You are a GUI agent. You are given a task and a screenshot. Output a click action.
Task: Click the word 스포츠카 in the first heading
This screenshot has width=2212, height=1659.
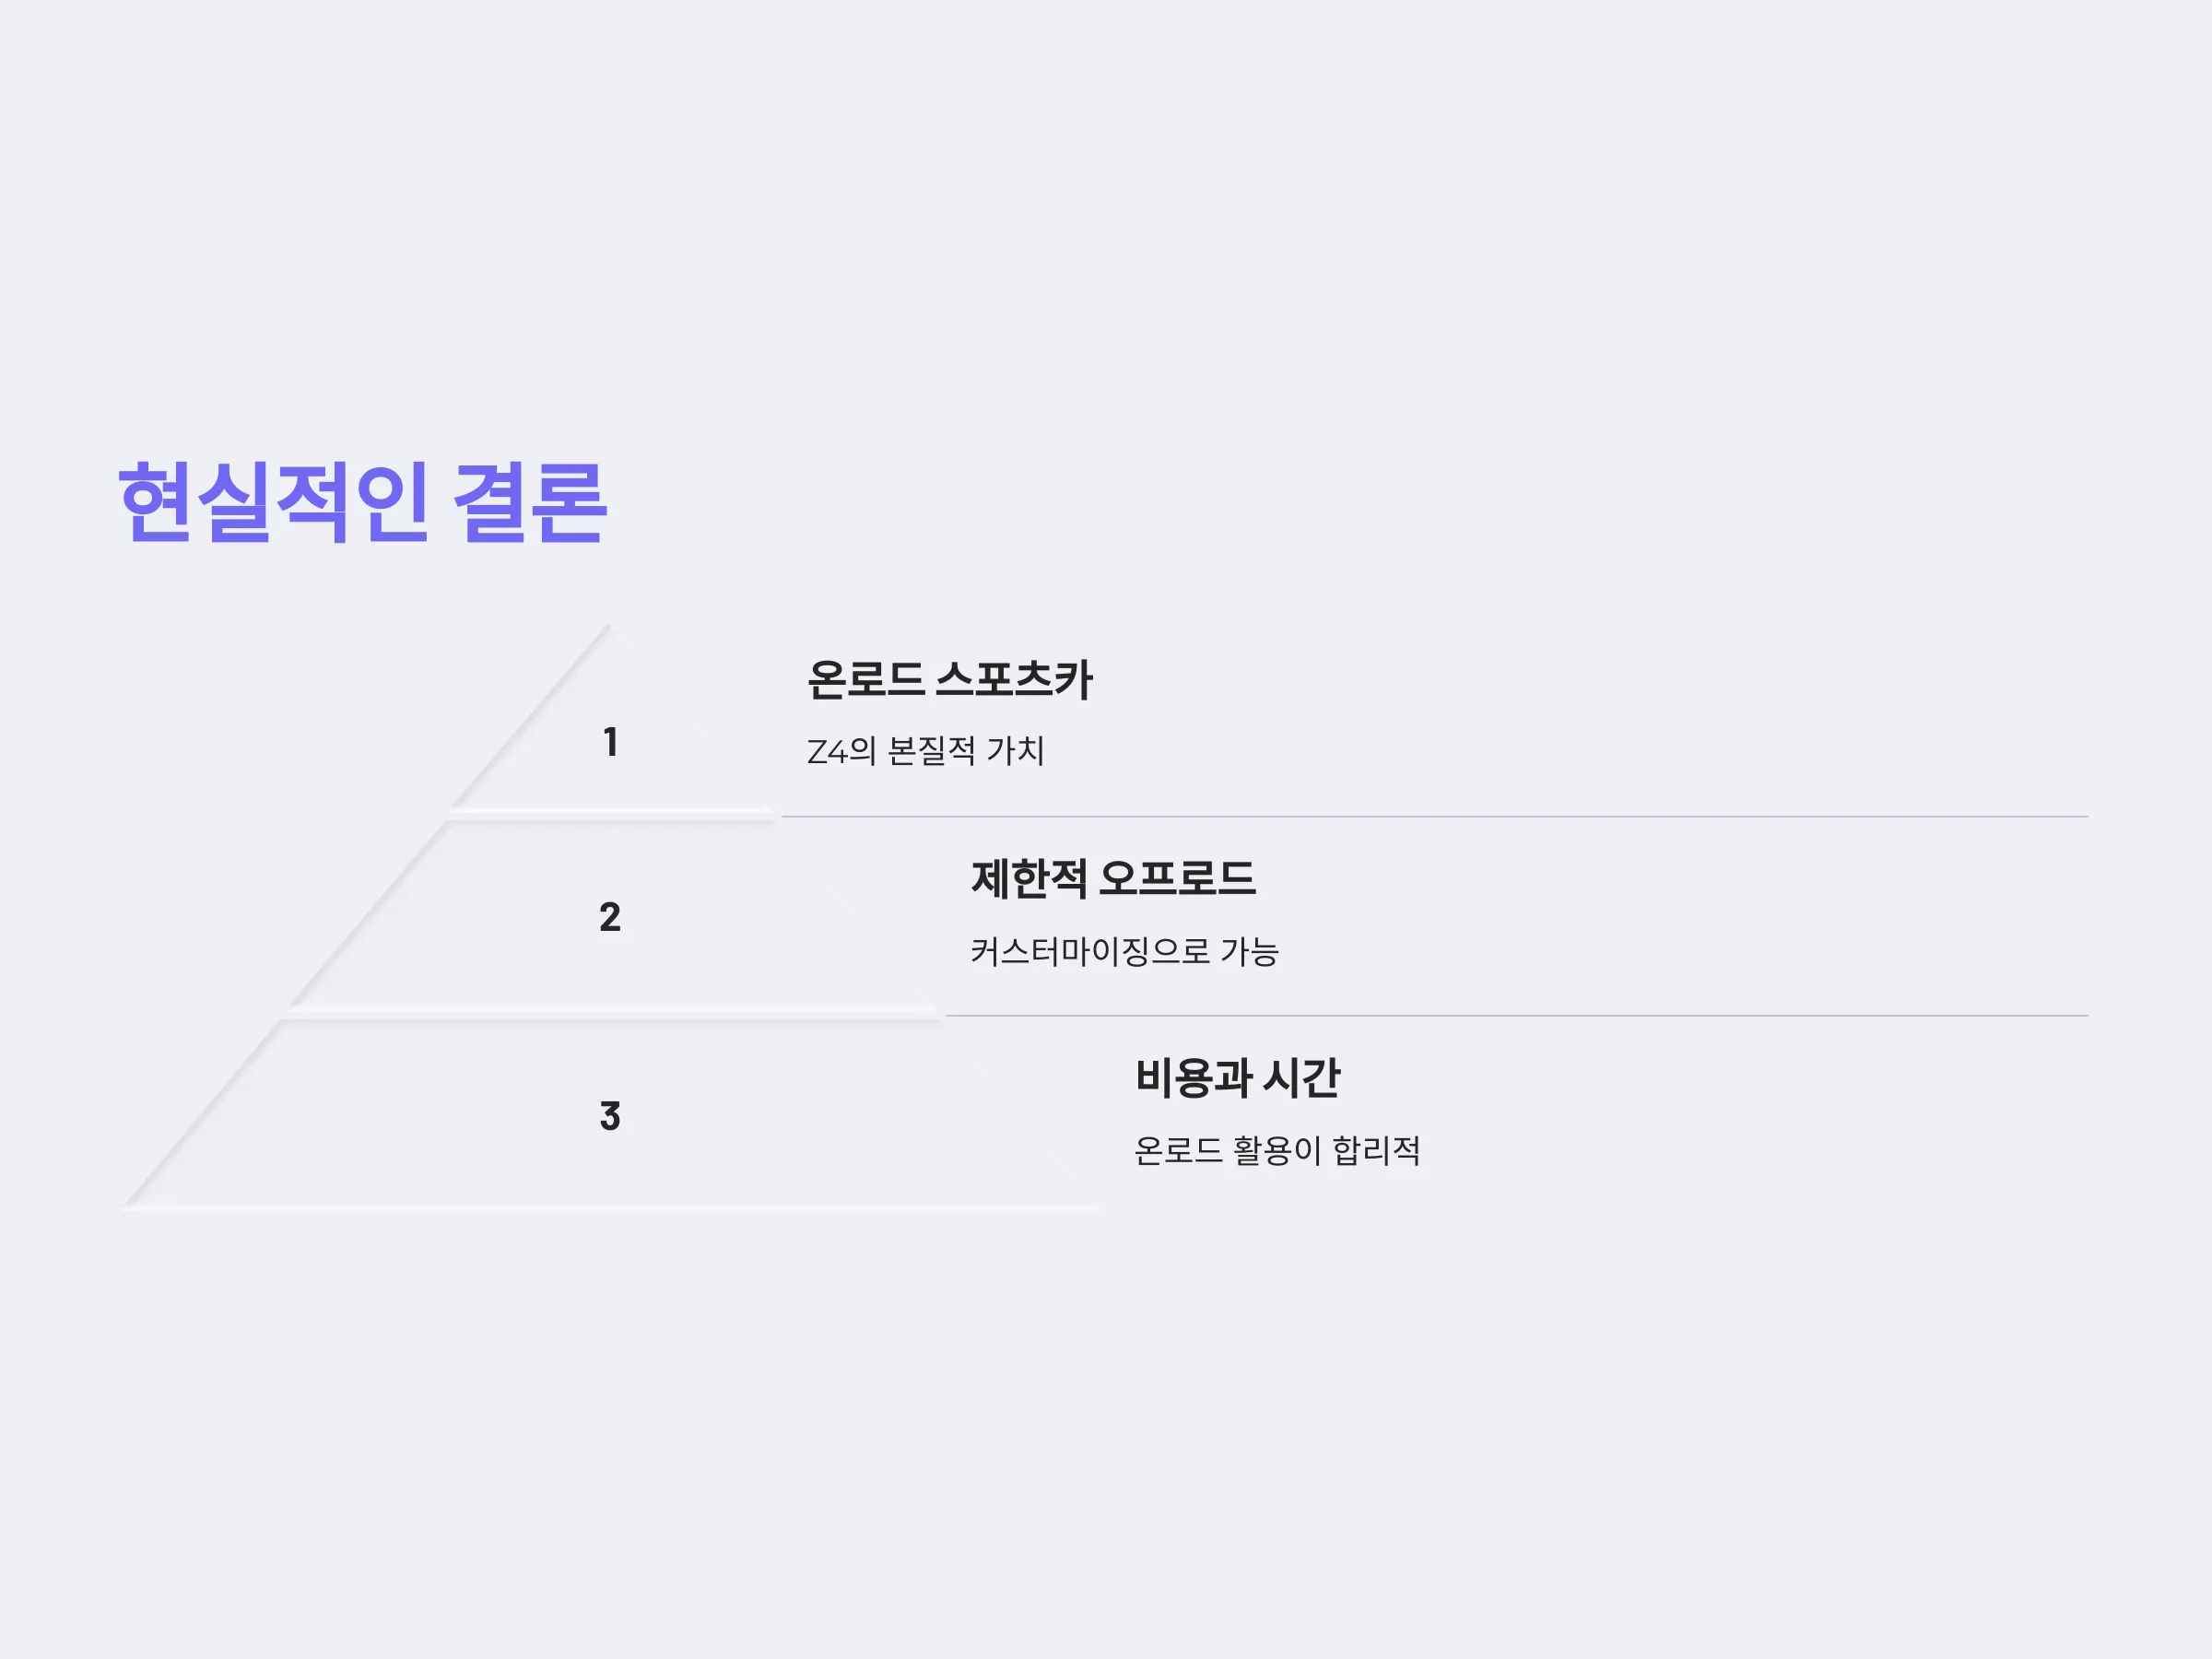click(1014, 679)
